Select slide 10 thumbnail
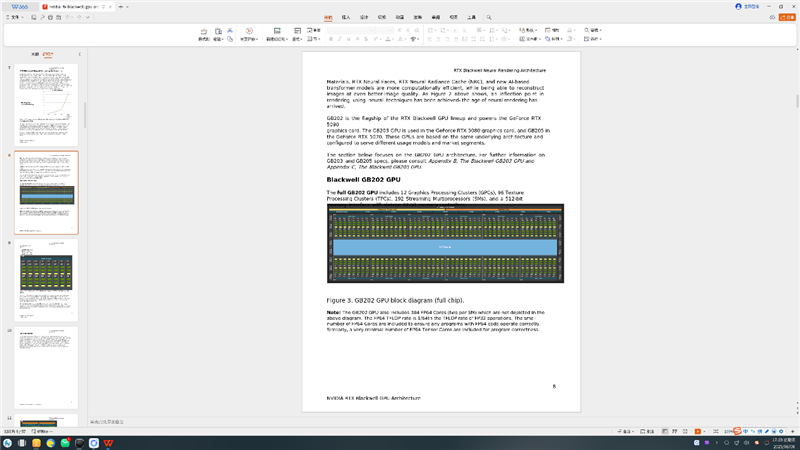 [x=46, y=367]
